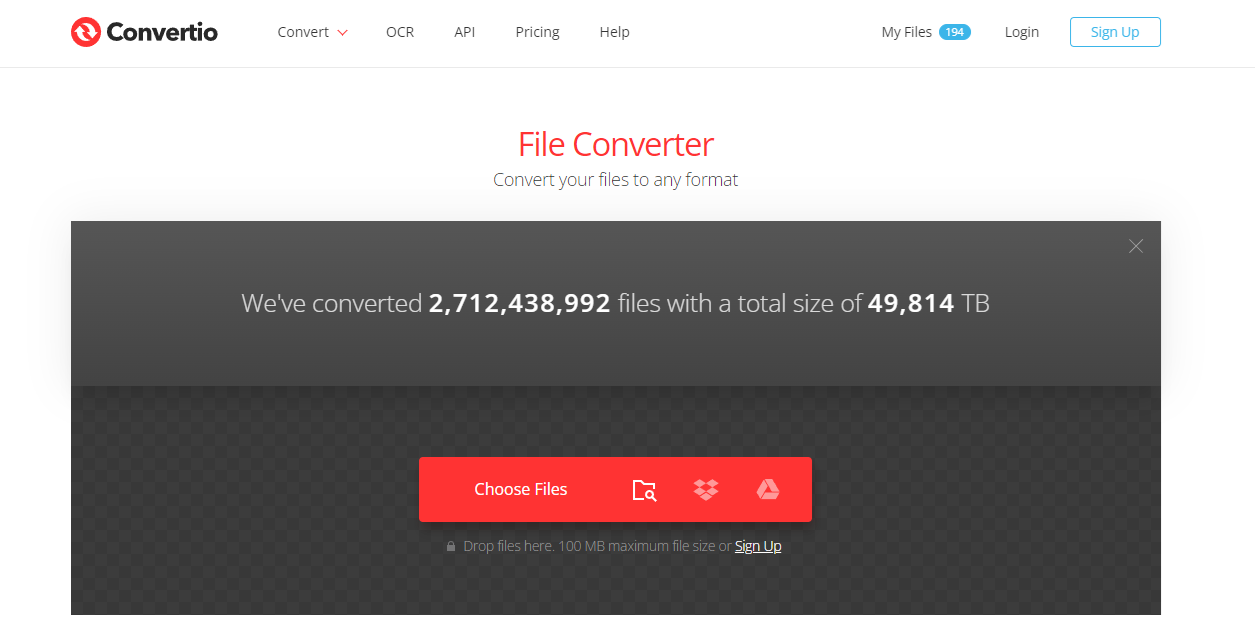The width and height of the screenshot is (1255, 626).
Task: Expand the Convert dropdown menu
Action: pos(313,32)
